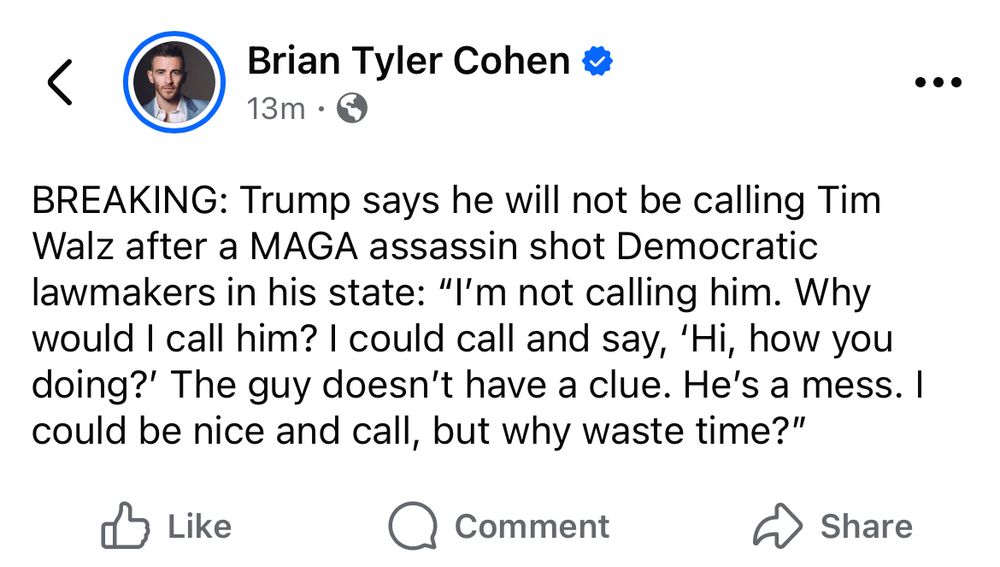This screenshot has height=567, width=1000.
Task: Click the Comment text label
Action: (532, 527)
